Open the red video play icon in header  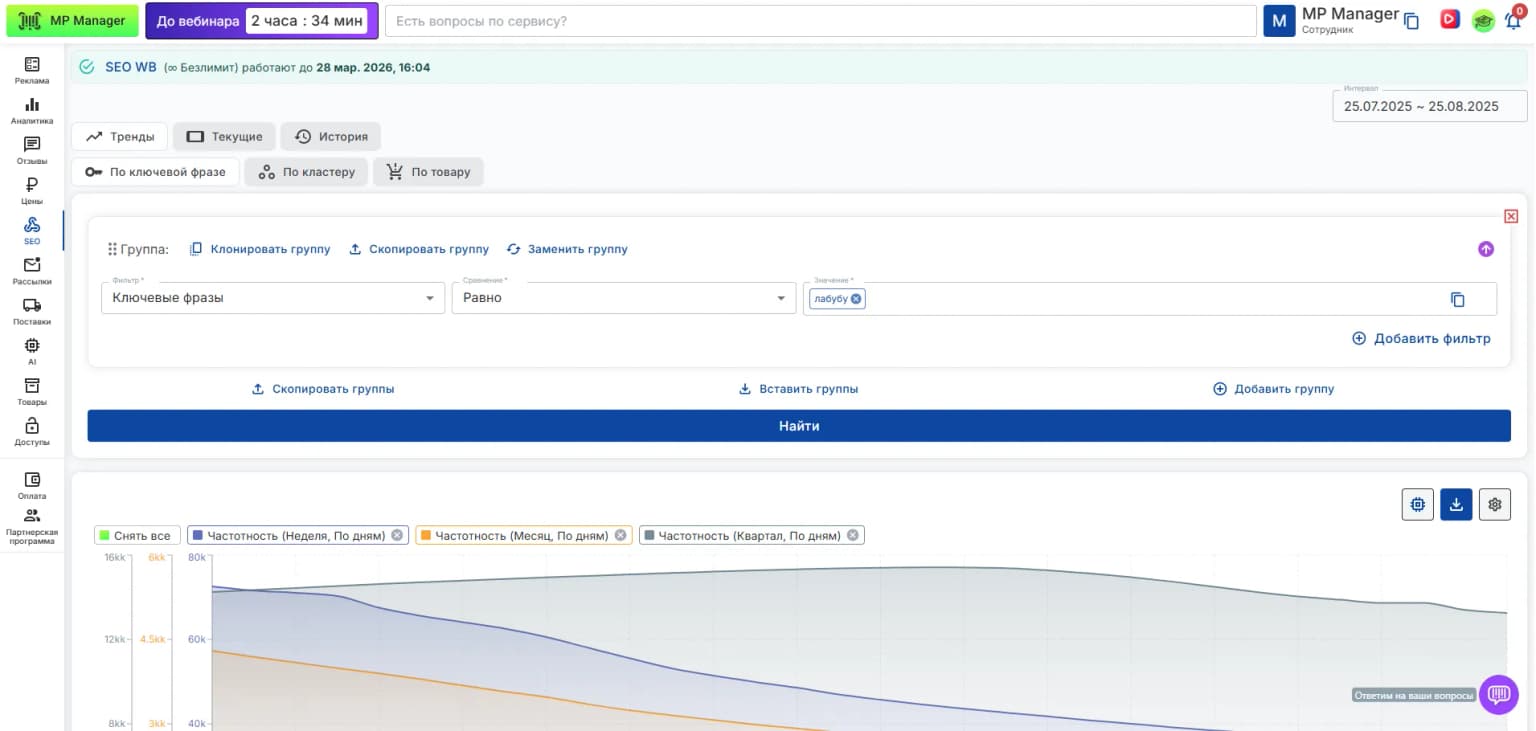pyautogui.click(x=1449, y=19)
